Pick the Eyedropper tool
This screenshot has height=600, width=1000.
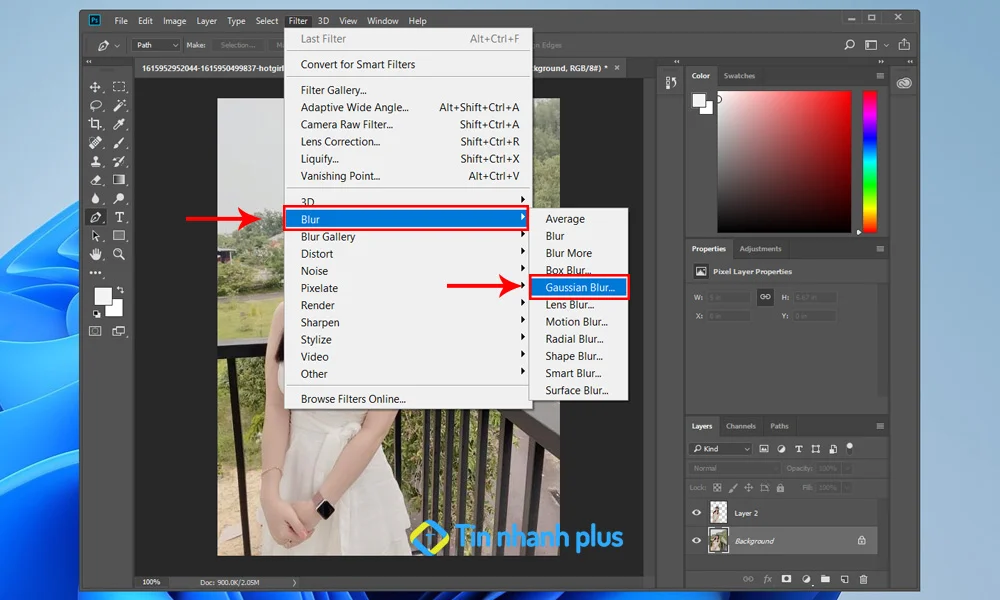(x=119, y=124)
